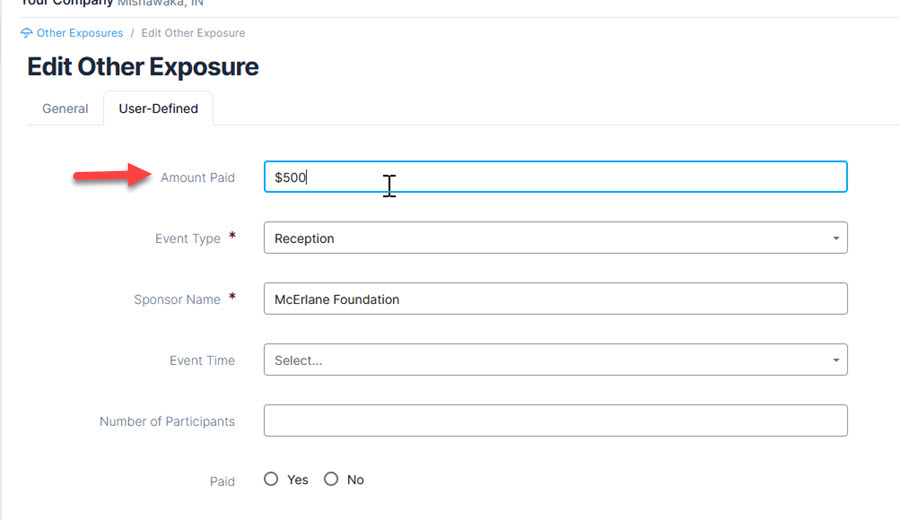
Task: Switch to the General tab
Action: tap(65, 108)
